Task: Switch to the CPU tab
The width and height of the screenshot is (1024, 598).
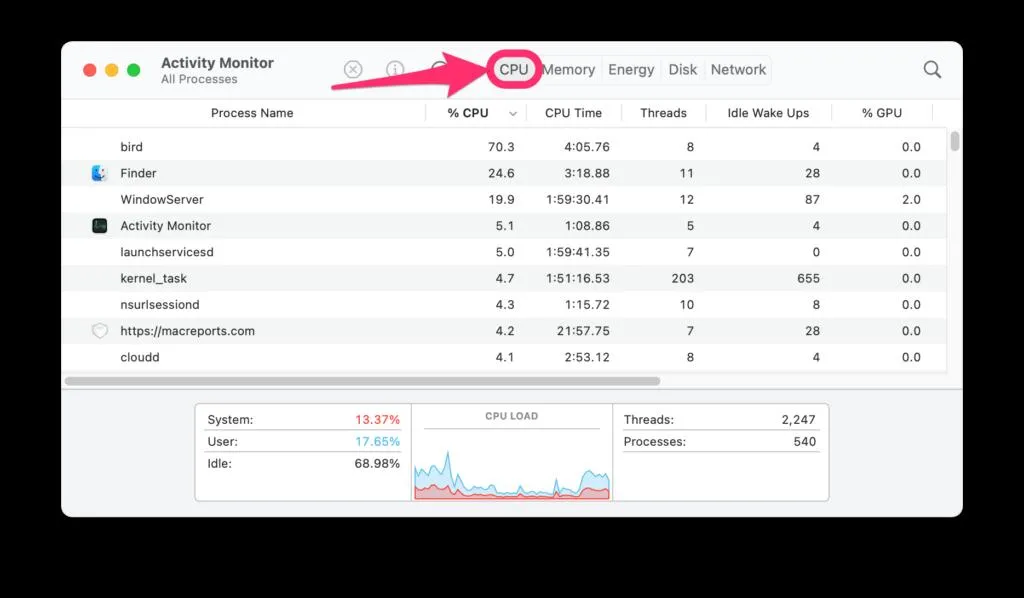Action: coord(513,69)
